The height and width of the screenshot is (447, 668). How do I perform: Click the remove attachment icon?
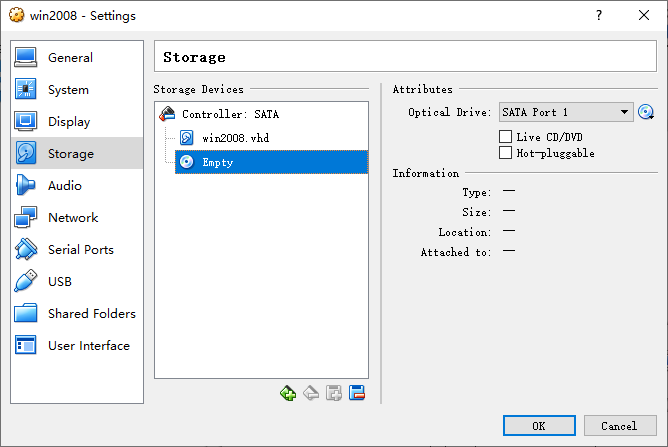coord(357,393)
